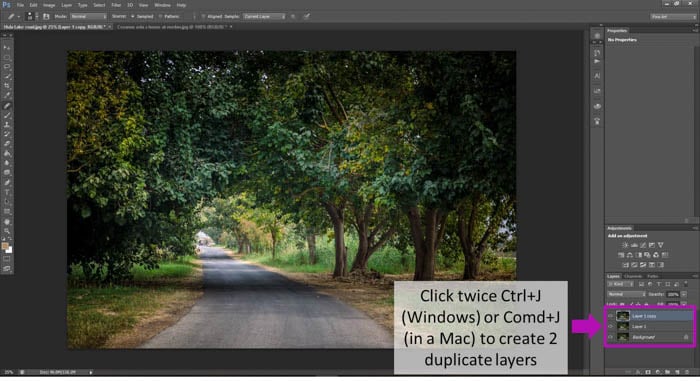Toggle Quick Mask mode icon
The width and height of the screenshot is (700, 381).
click(x=7, y=260)
